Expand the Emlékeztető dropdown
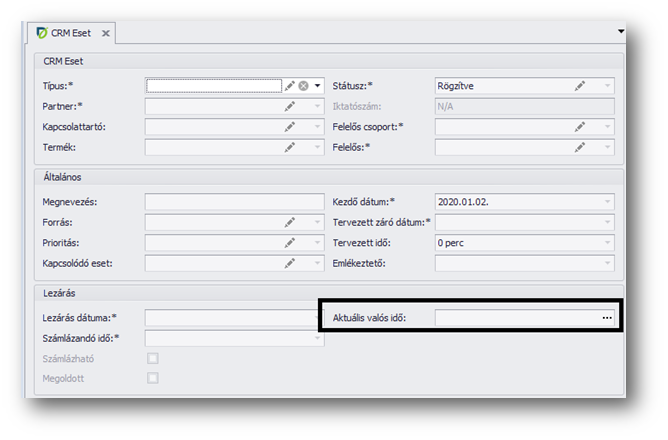The height and width of the screenshot is (440, 668). tap(607, 263)
